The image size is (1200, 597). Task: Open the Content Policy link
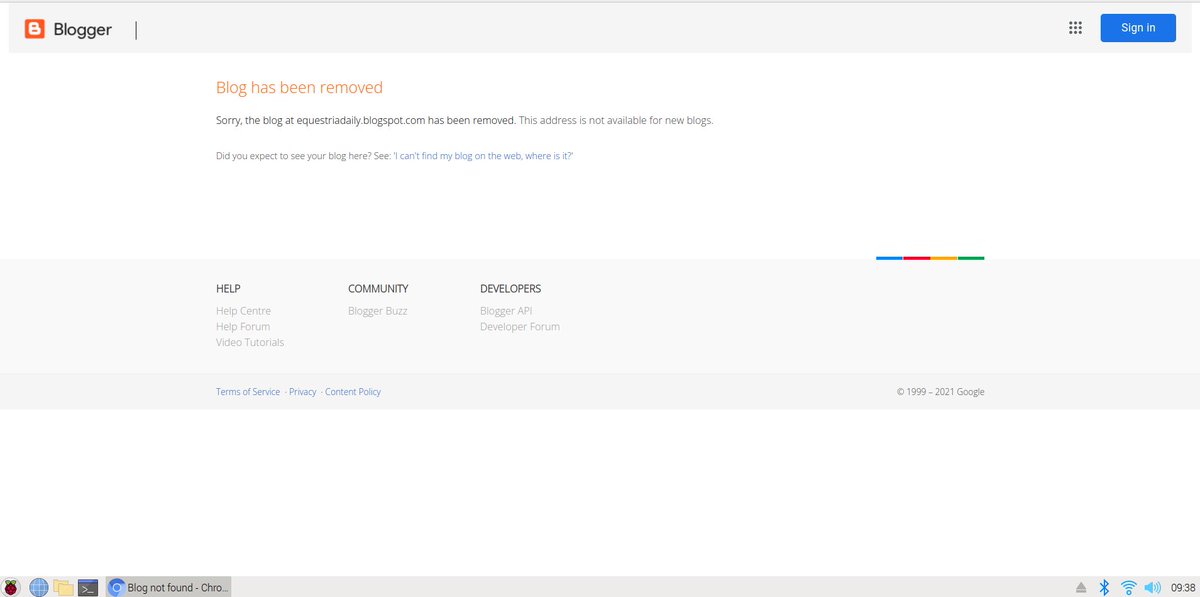(353, 392)
